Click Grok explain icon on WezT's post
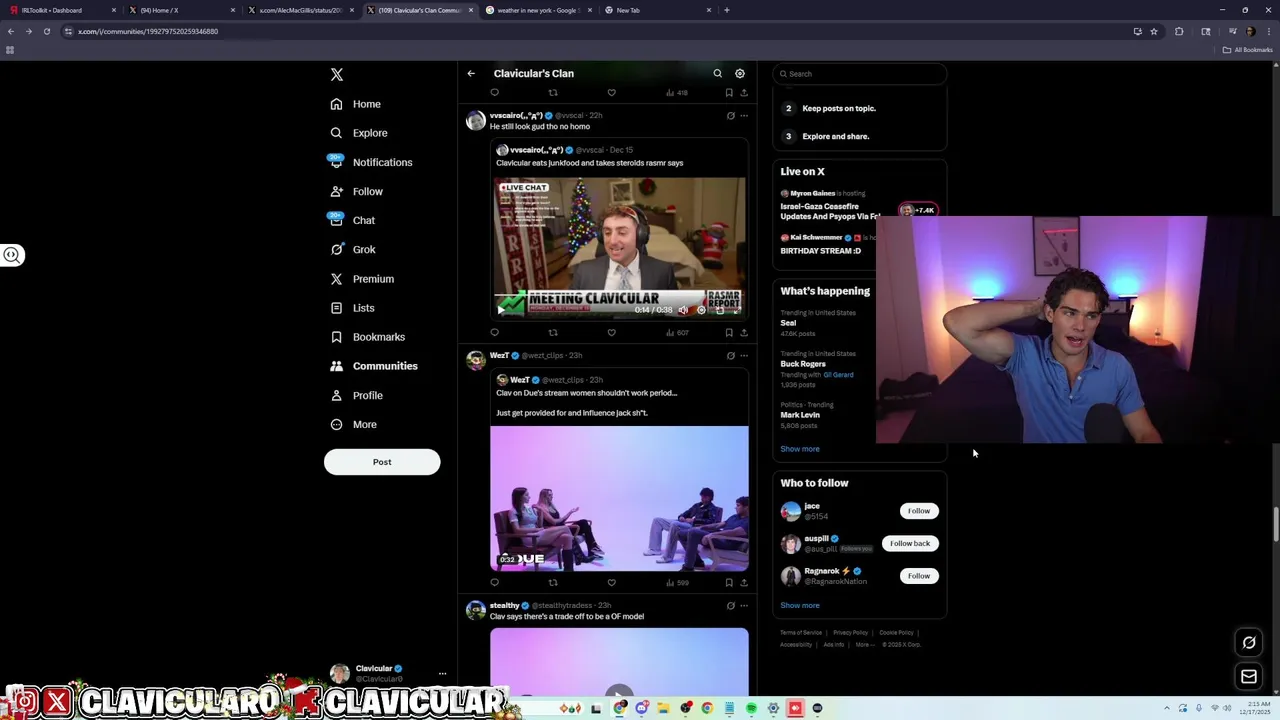The height and width of the screenshot is (720, 1280). click(x=730, y=356)
